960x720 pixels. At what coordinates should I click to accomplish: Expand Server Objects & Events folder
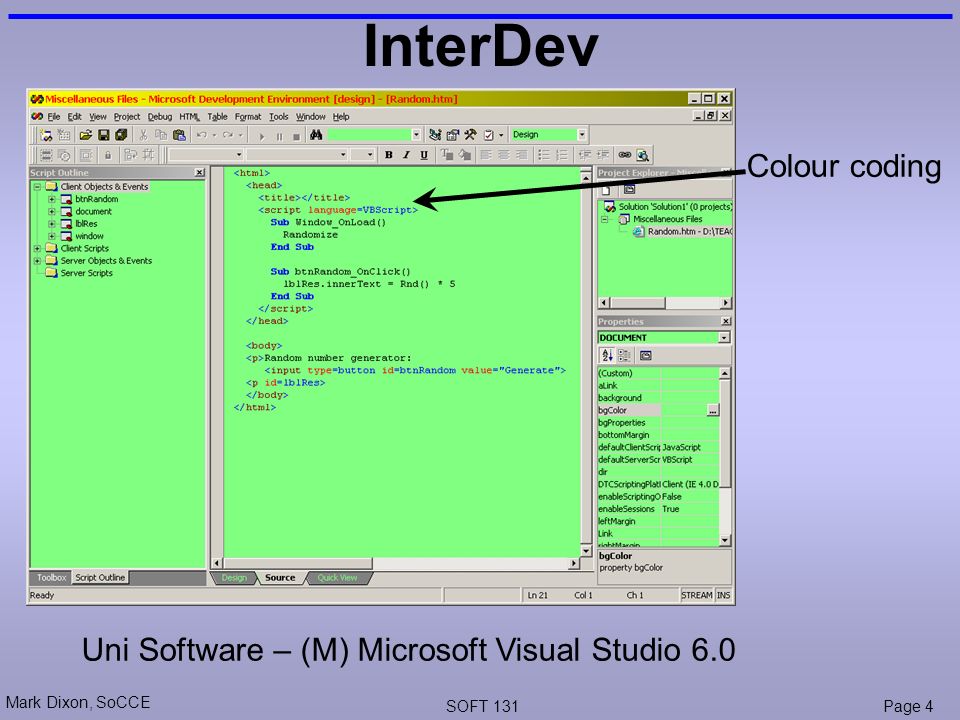point(37,260)
